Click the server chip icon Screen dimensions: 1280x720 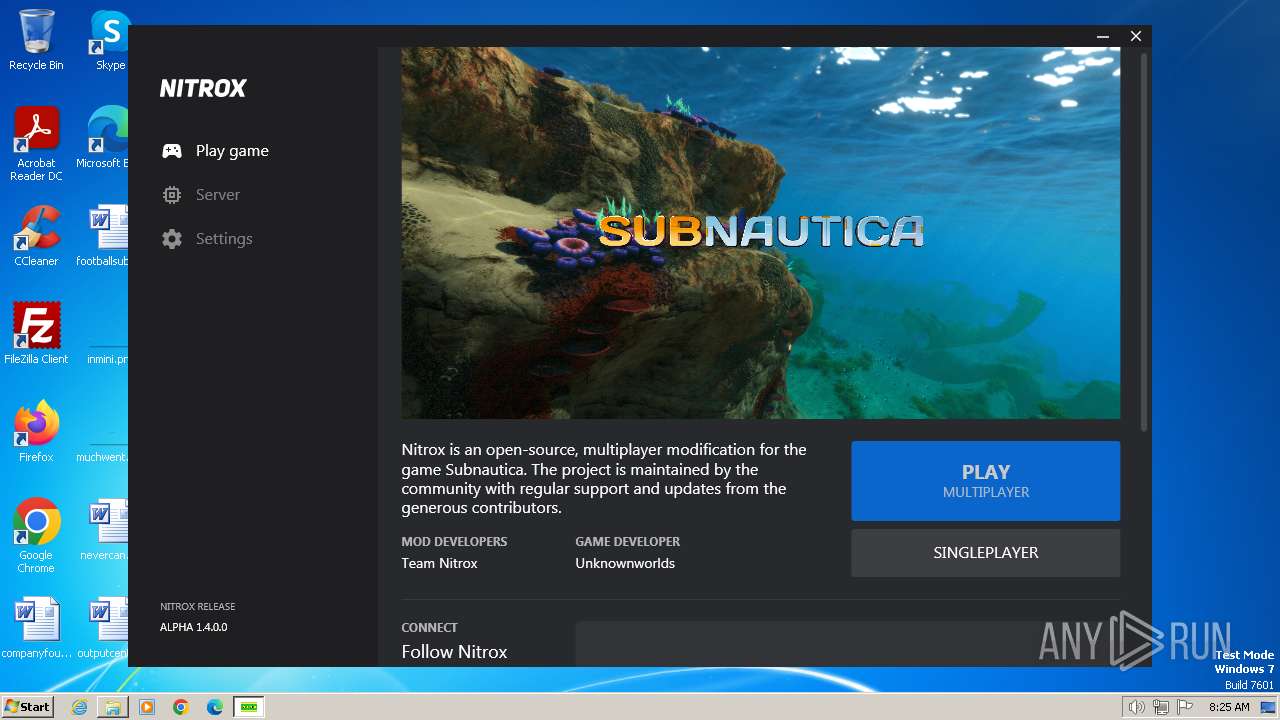click(172, 195)
